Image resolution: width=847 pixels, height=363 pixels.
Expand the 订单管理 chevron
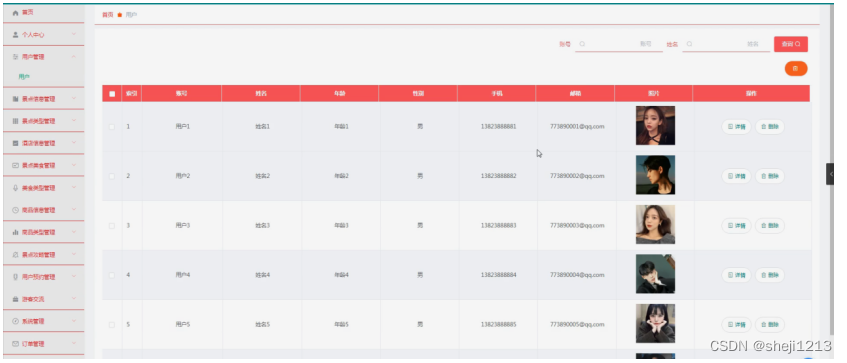point(74,344)
